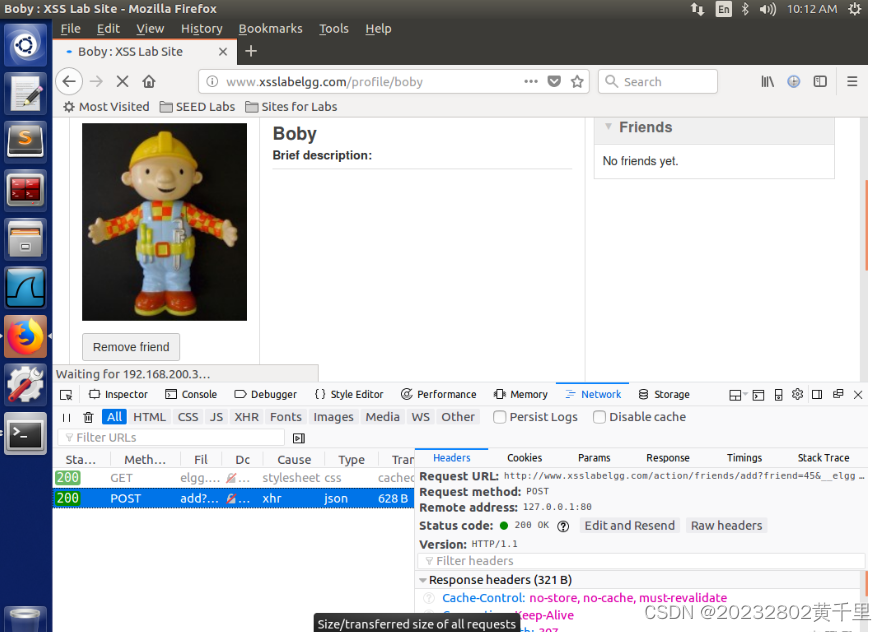Screen dimensions: 887x632
Task: Toggle the sidebars icon in Firefox toolbar
Action: [820, 81]
